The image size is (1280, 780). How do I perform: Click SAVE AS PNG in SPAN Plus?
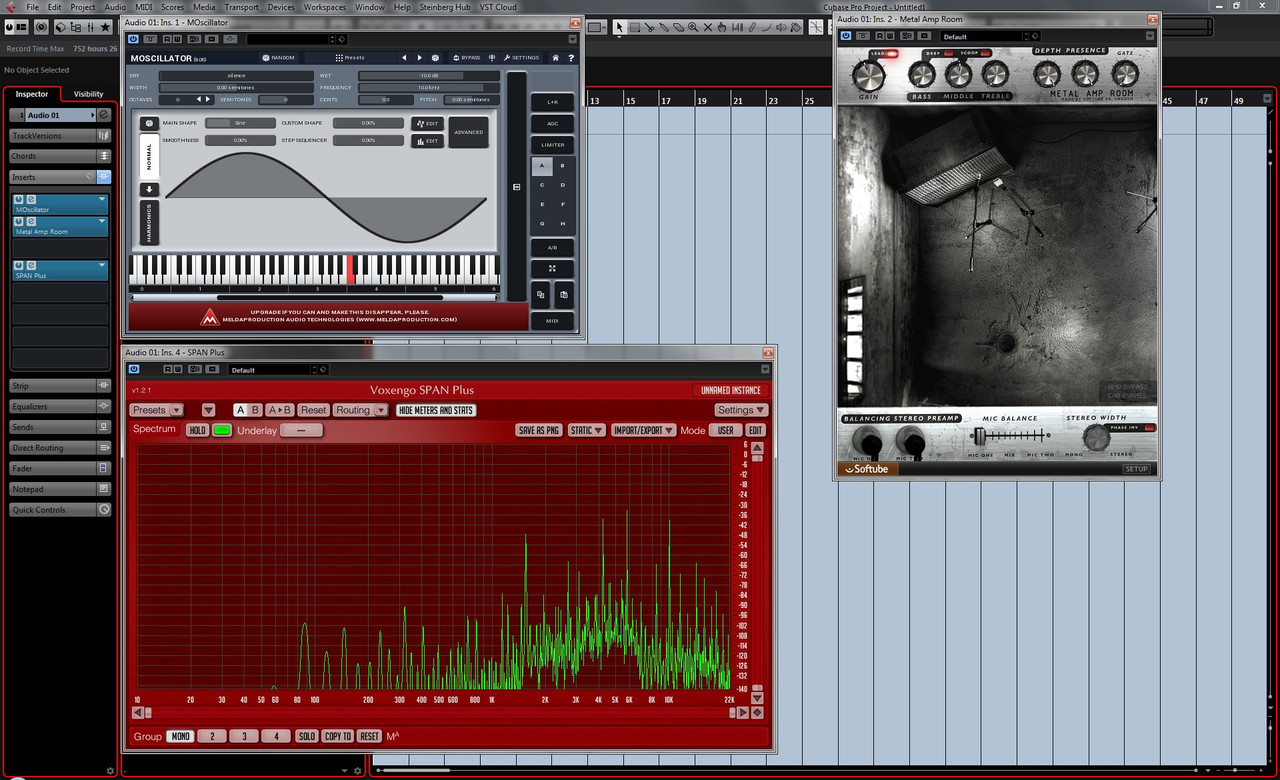point(538,430)
